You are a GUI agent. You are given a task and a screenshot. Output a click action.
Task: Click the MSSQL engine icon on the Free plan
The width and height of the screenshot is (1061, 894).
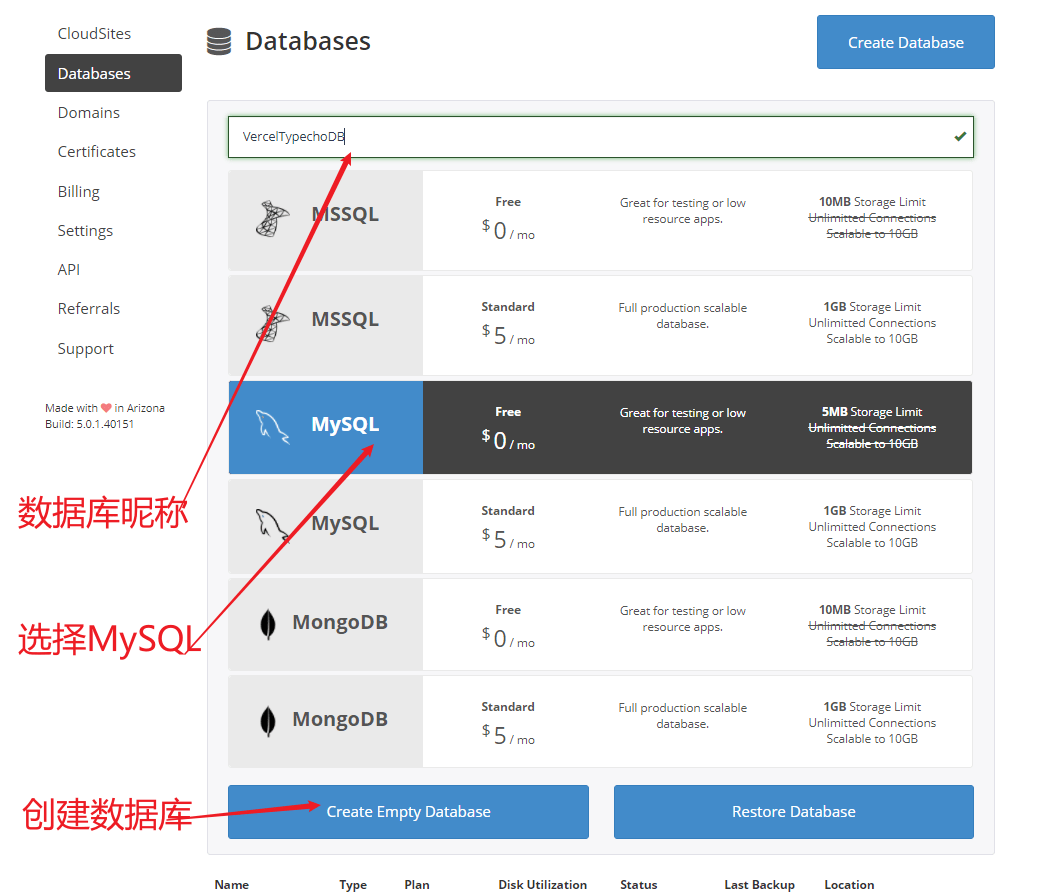[270, 213]
